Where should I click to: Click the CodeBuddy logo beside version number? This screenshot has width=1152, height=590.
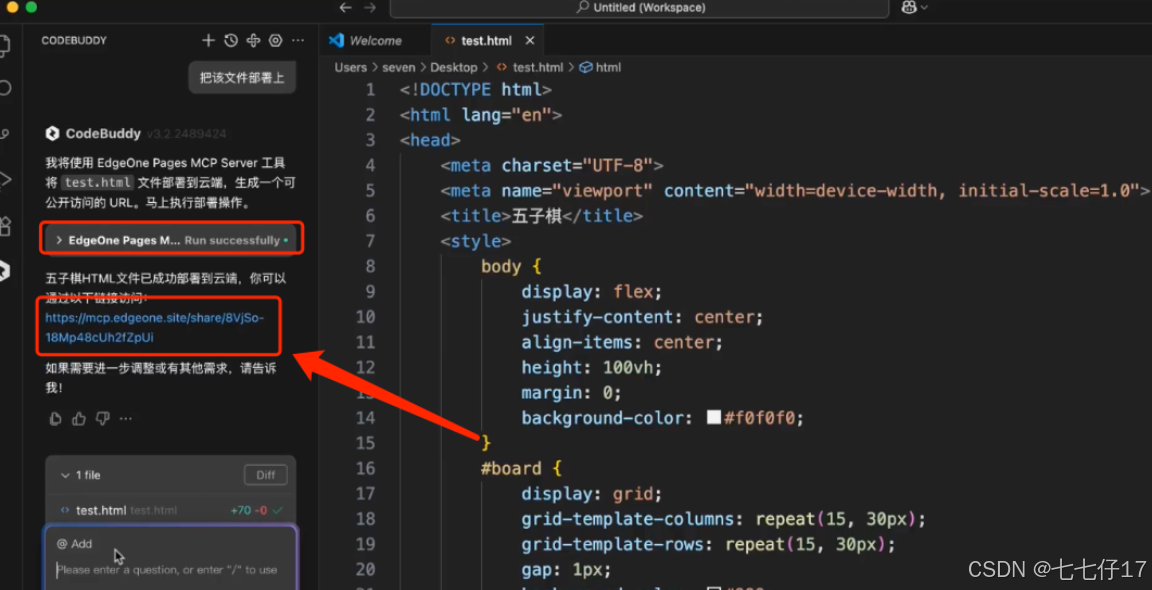(x=52, y=134)
